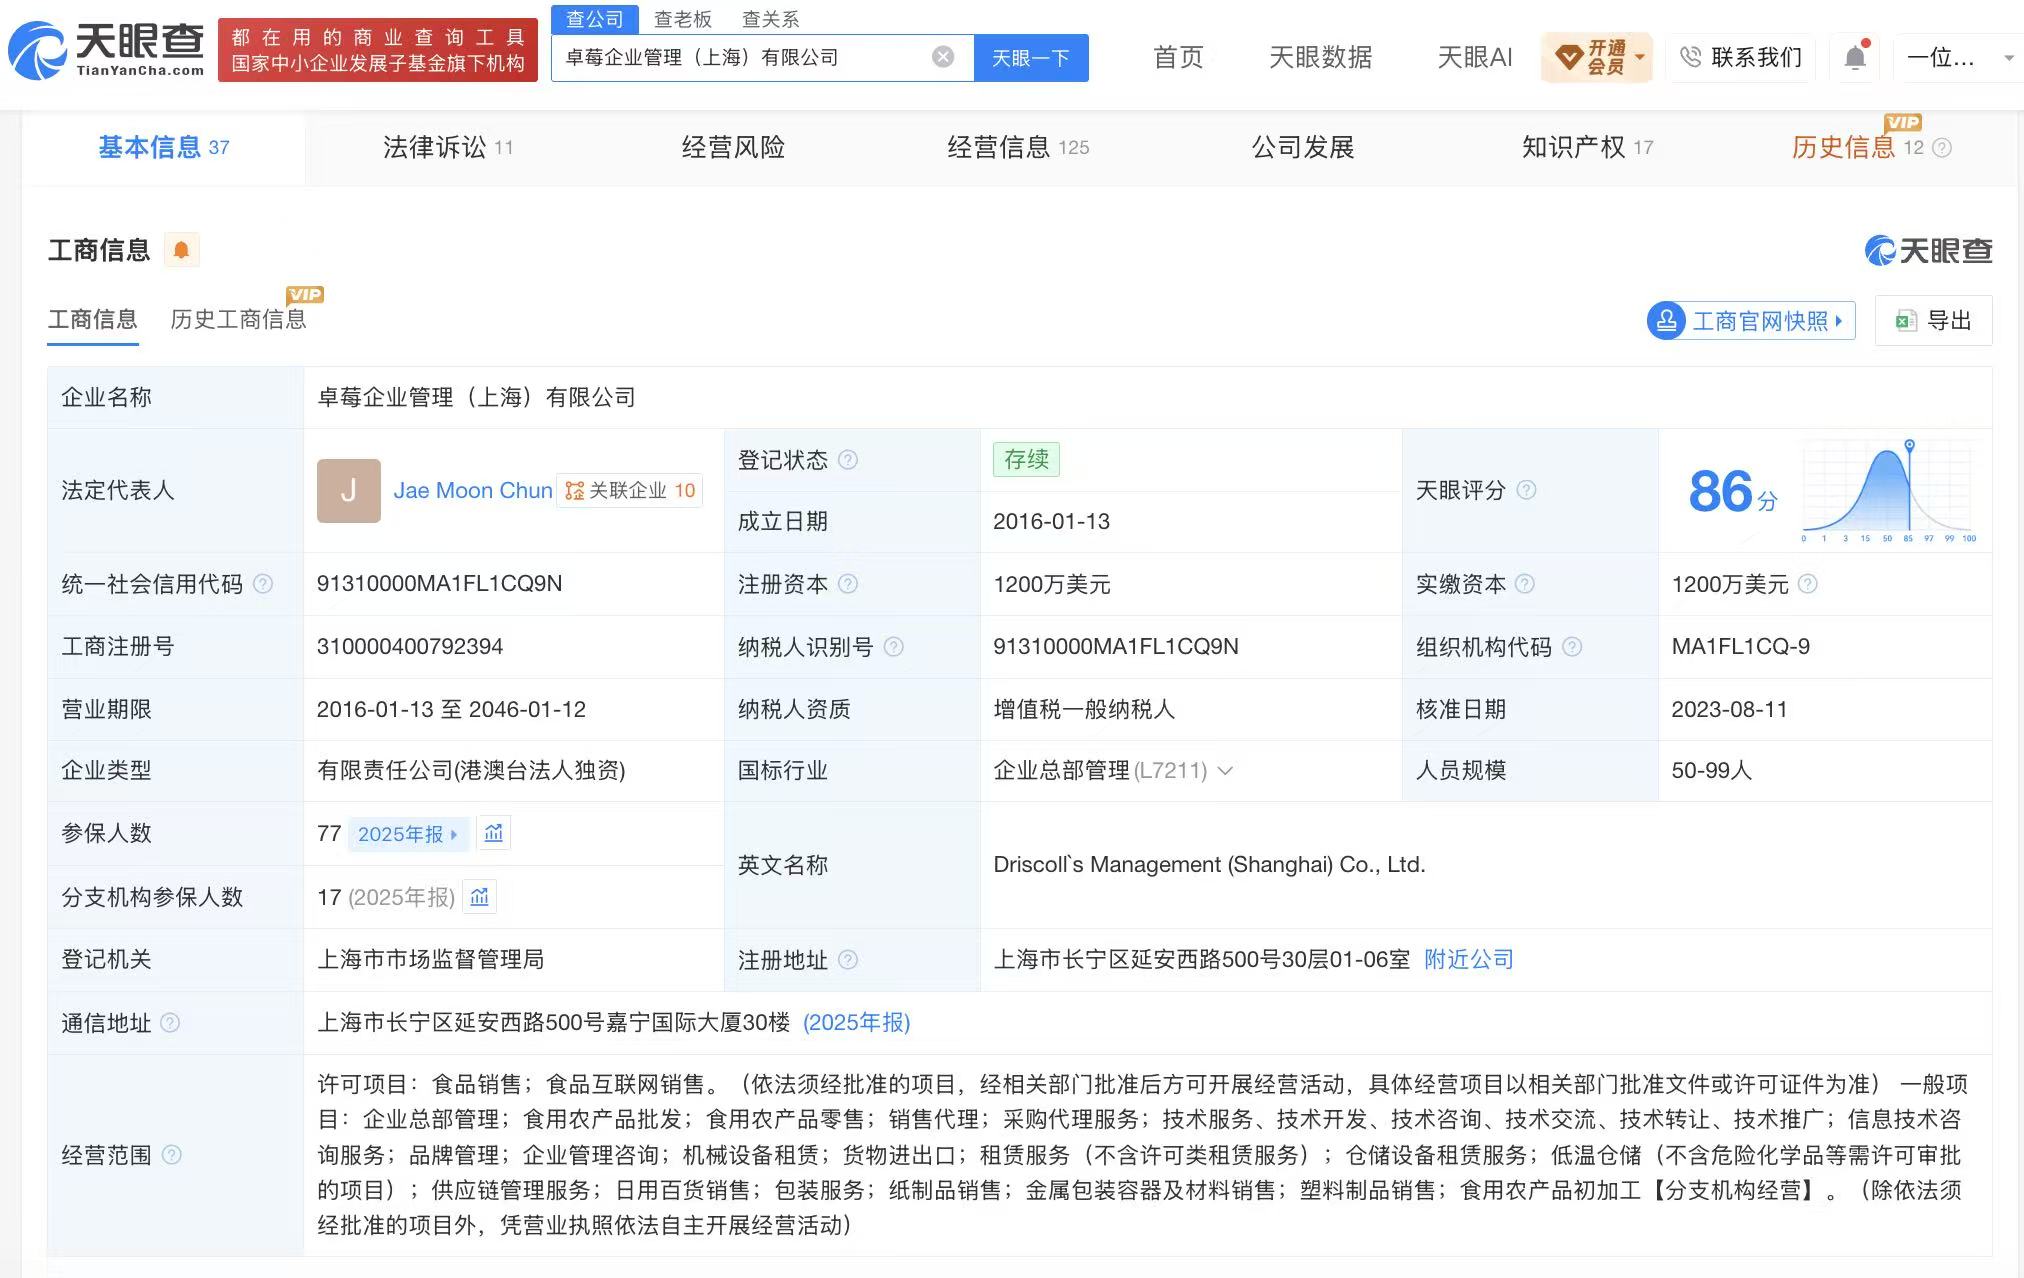This screenshot has height=1278, width=2024.
Task: Switch to the 查公司 search tab
Action: (594, 19)
